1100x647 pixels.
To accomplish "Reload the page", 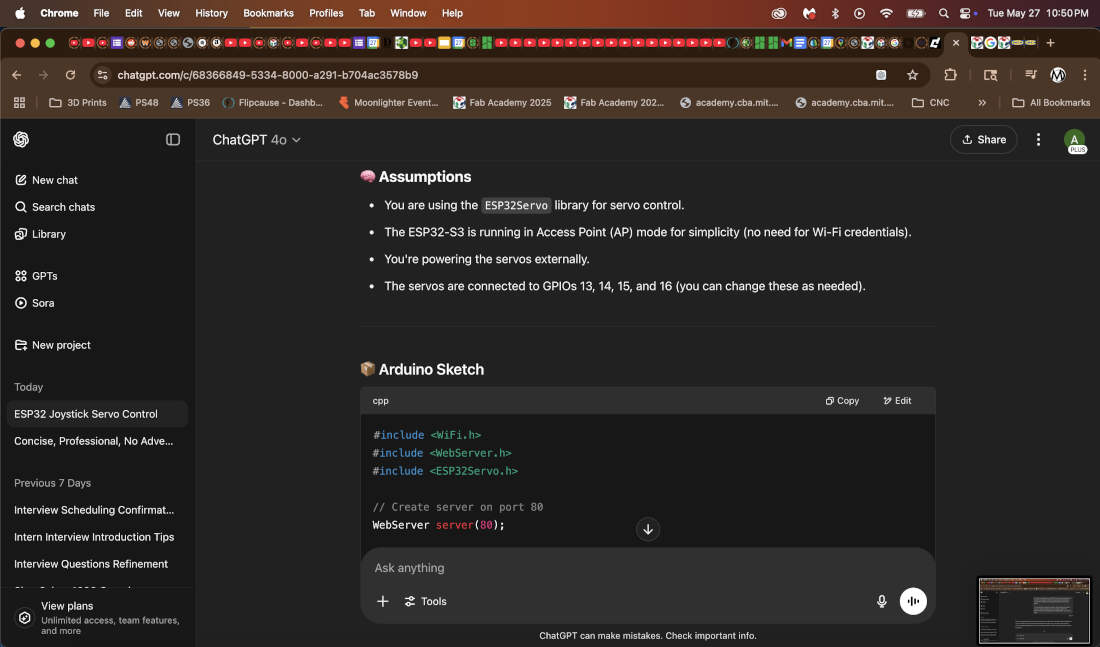I will click(x=70, y=75).
